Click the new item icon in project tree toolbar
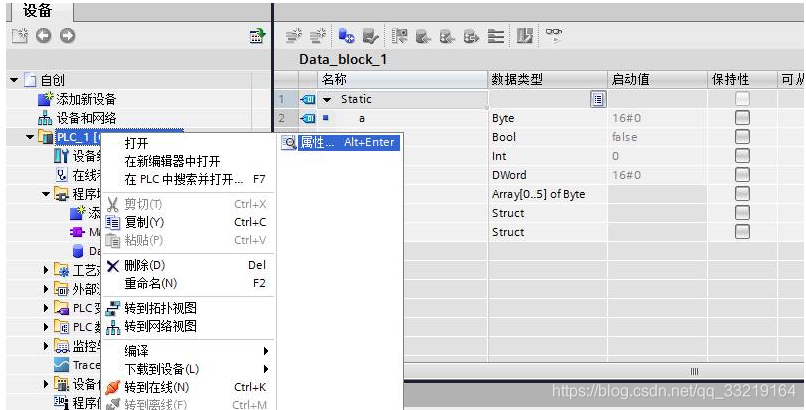 pos(20,36)
